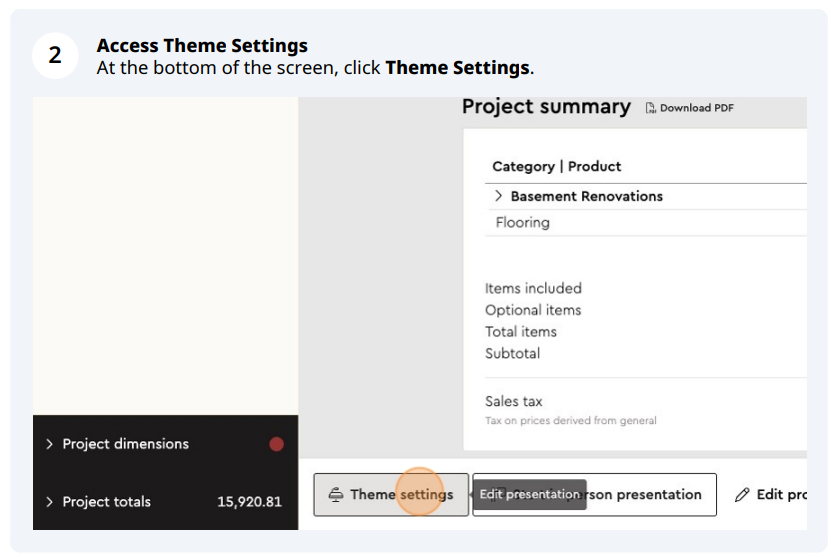Click the Subtotal label

512,353
